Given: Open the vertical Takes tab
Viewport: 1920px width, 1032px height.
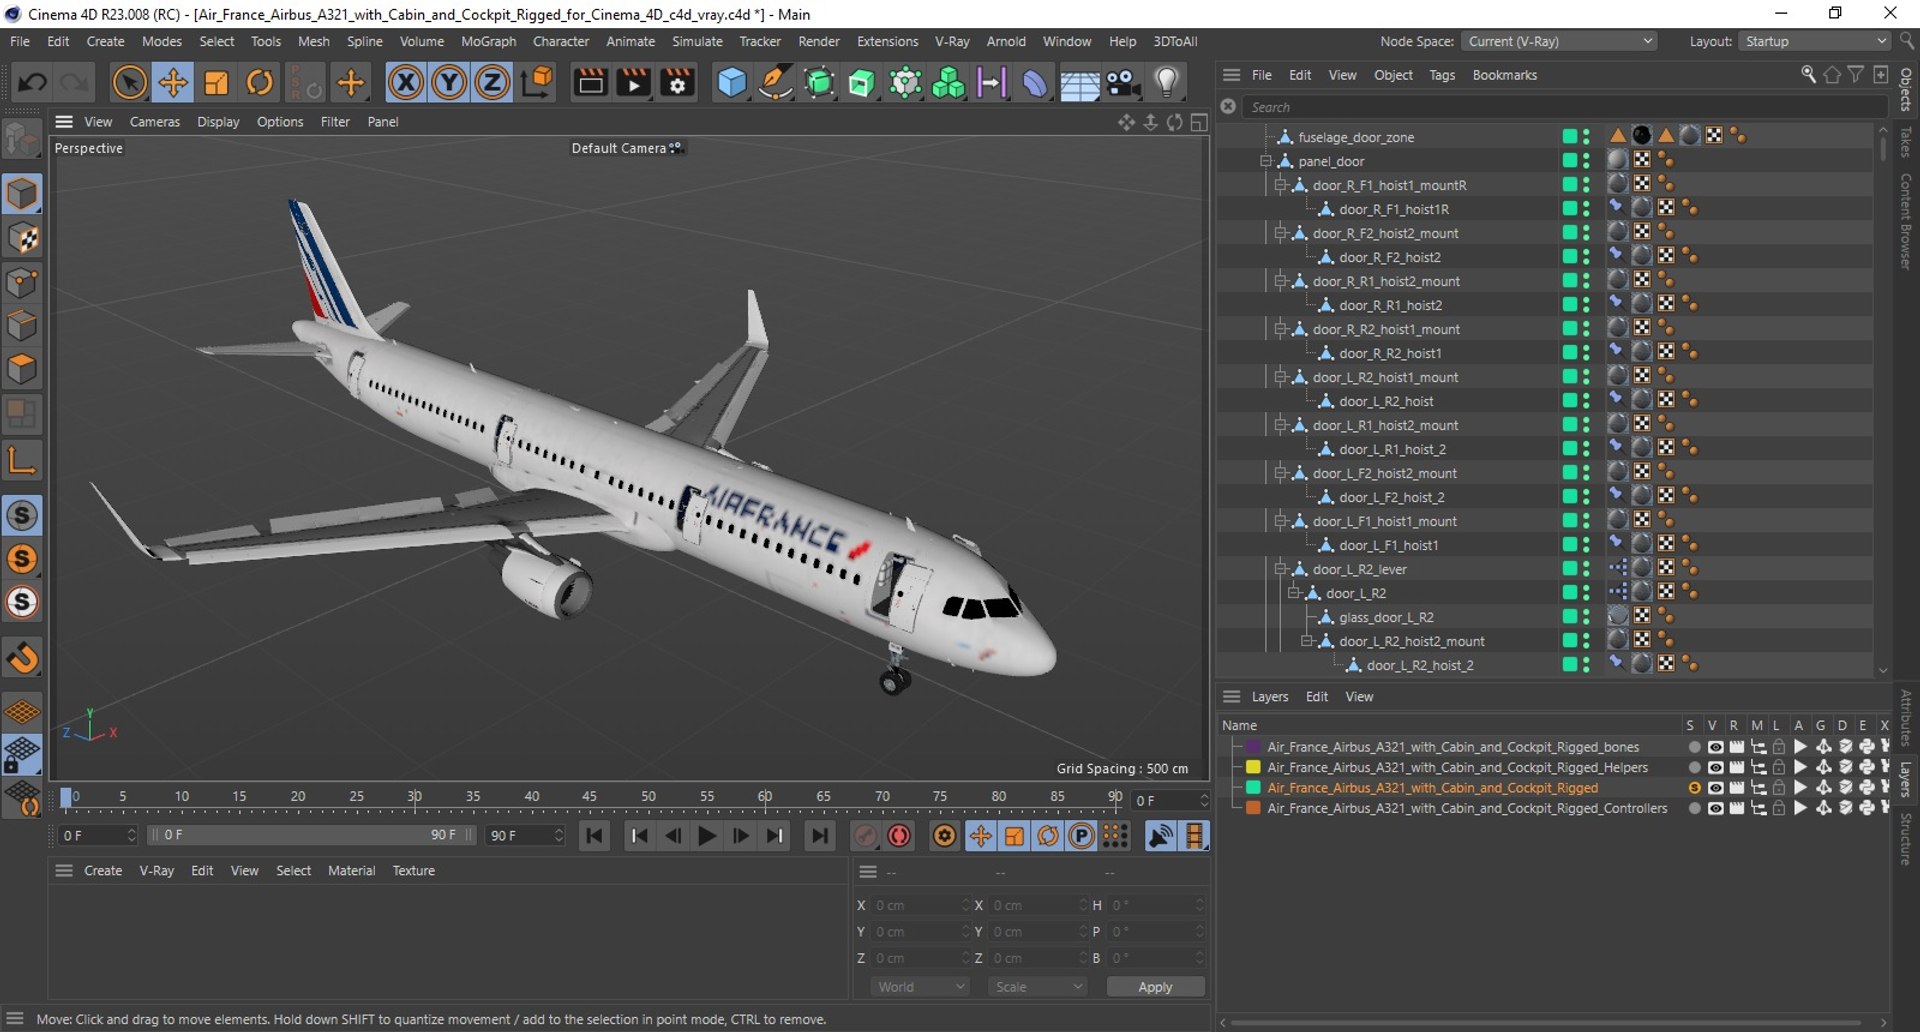Looking at the screenshot, I should (1905, 142).
